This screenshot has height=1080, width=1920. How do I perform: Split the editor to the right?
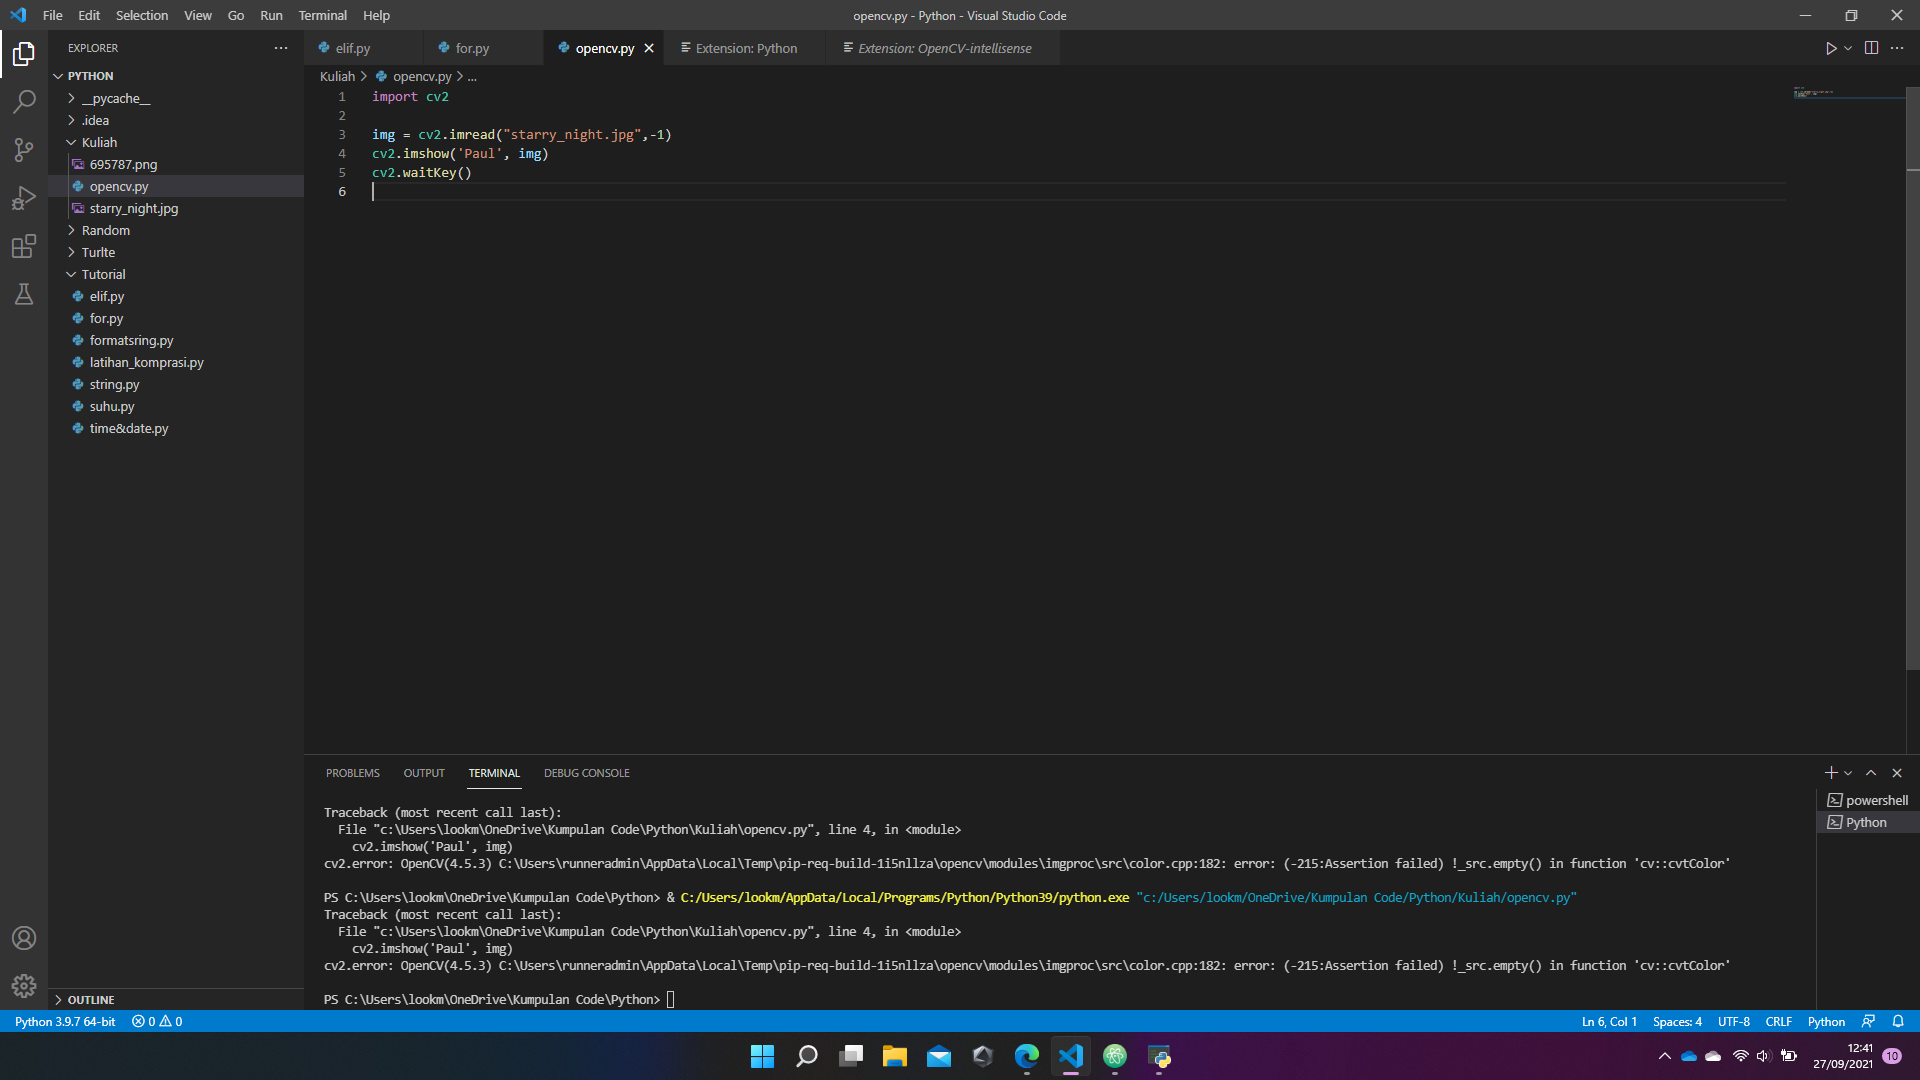point(1871,48)
